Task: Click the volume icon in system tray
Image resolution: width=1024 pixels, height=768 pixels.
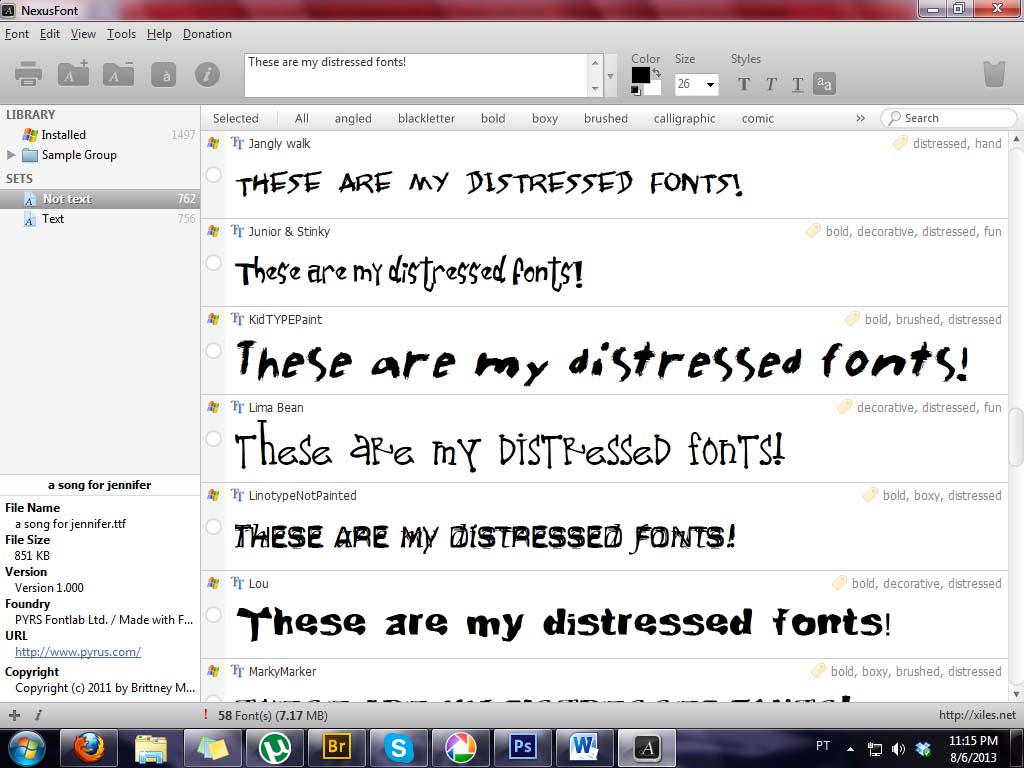Action: pyautogui.click(x=899, y=748)
